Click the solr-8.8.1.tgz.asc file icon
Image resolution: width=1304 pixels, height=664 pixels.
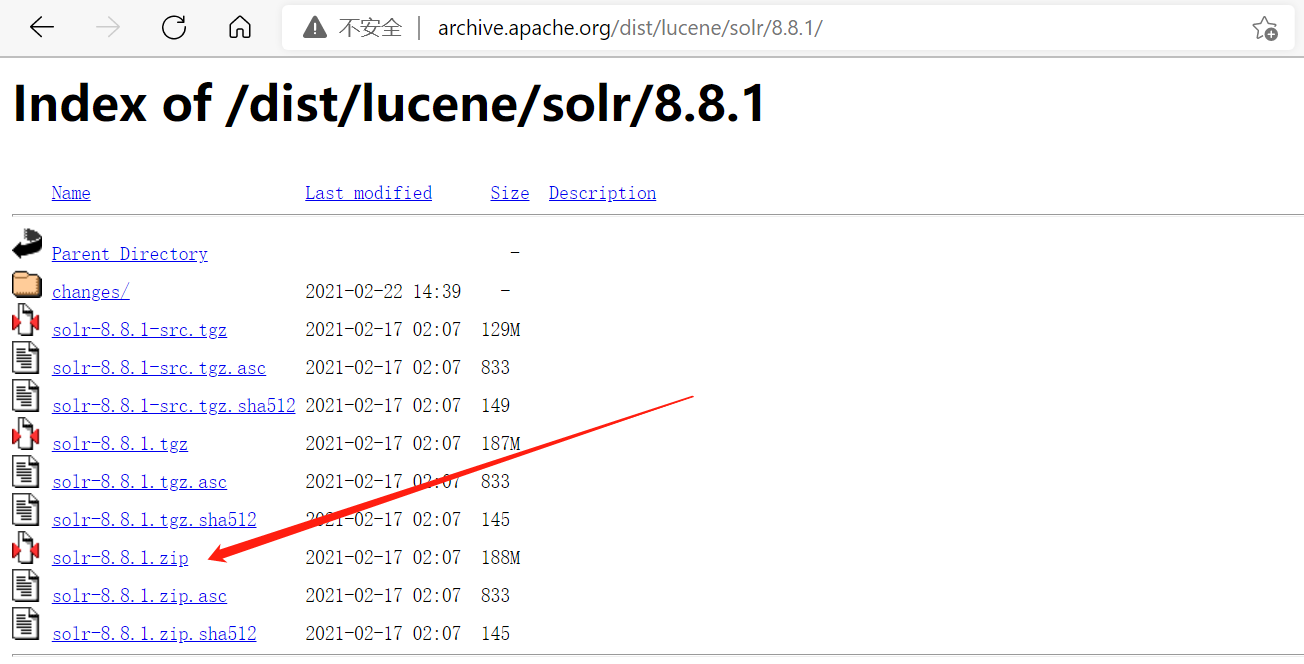(x=26, y=473)
